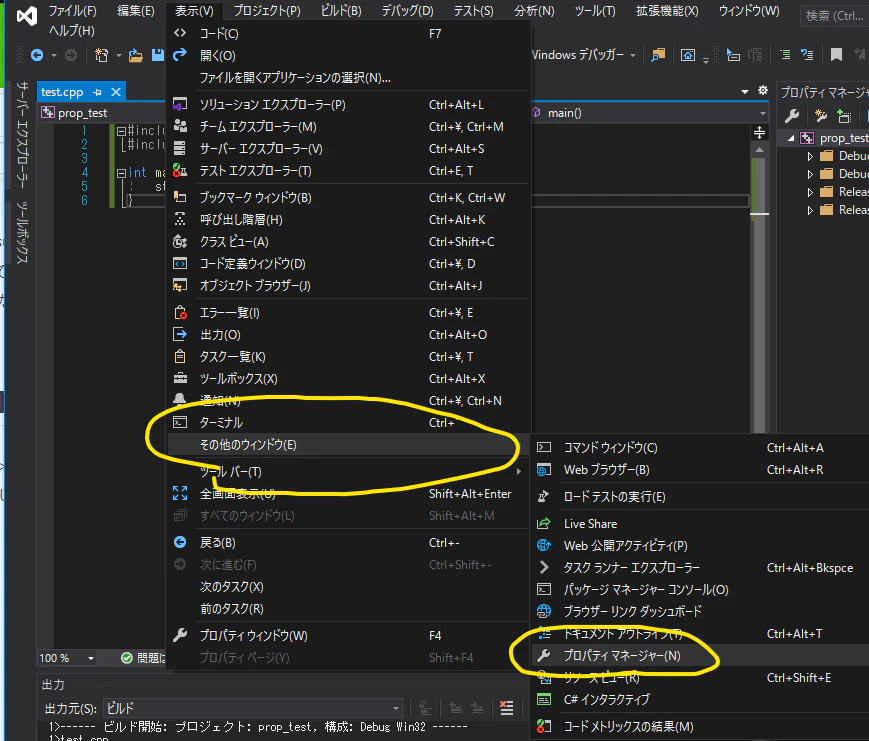Select その他のウィンドウ(E) in the View menu
The width and height of the screenshot is (869, 741).
348,445
